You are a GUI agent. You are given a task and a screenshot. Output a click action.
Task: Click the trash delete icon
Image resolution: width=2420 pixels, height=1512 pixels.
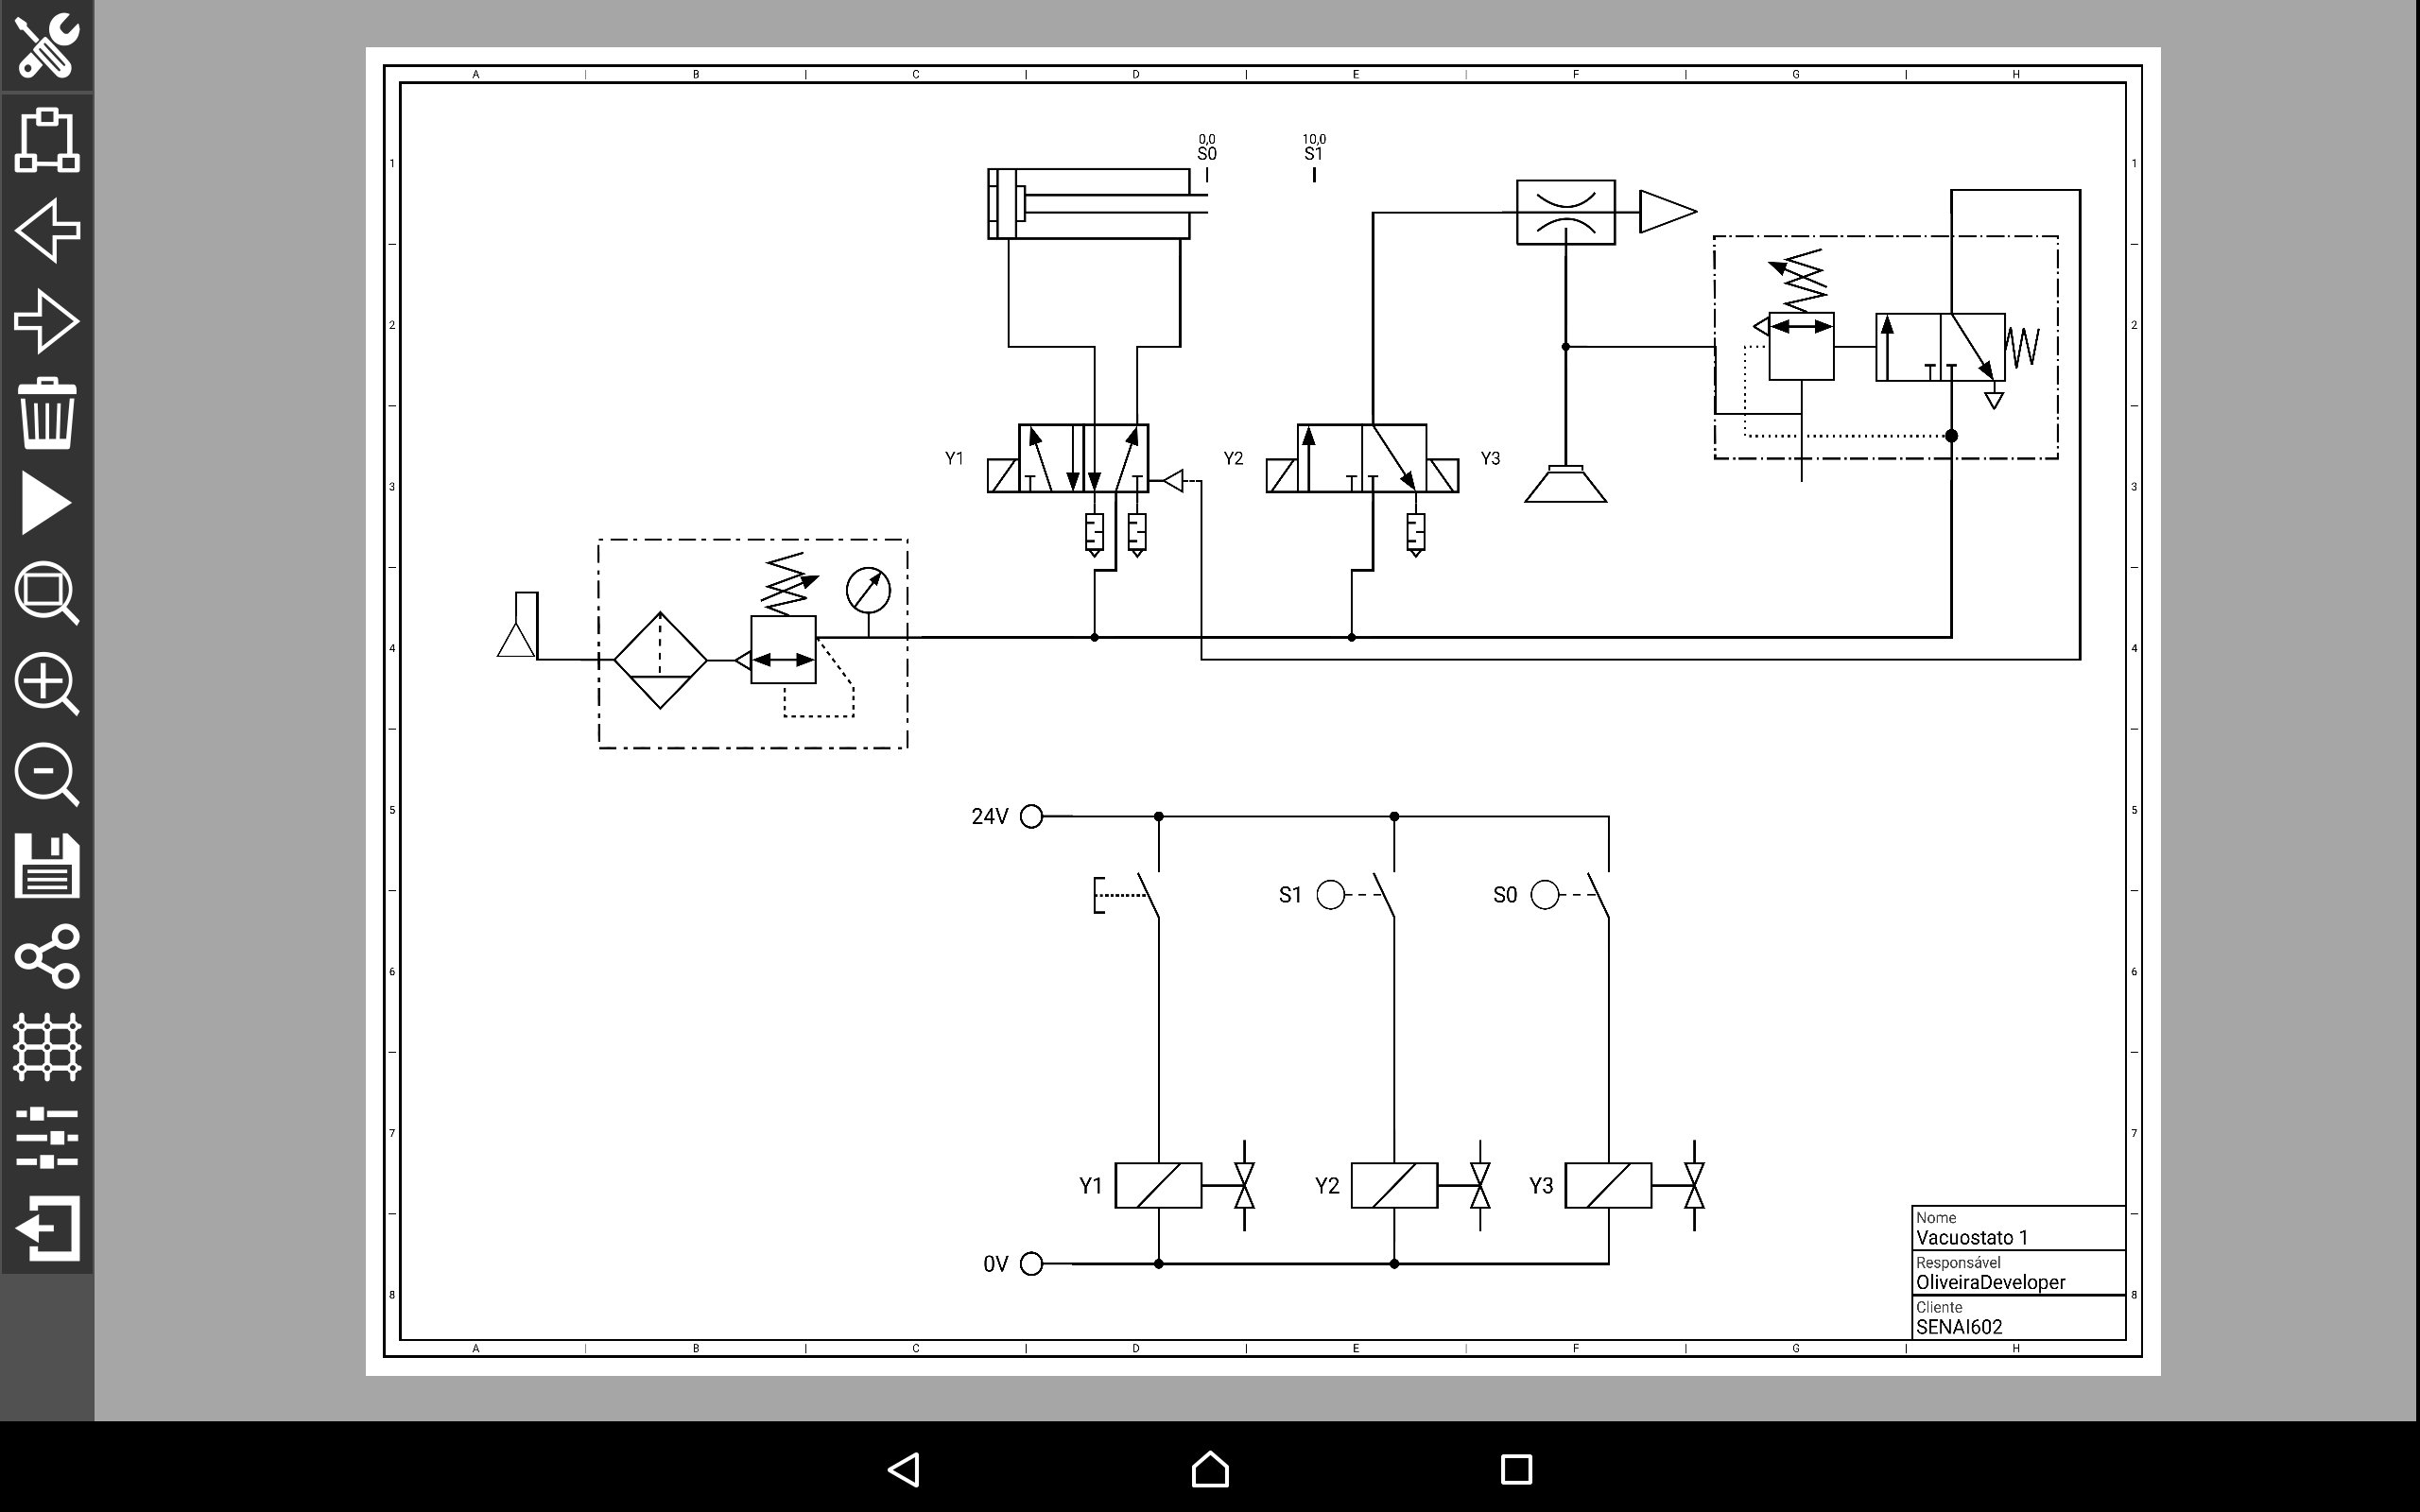click(47, 412)
